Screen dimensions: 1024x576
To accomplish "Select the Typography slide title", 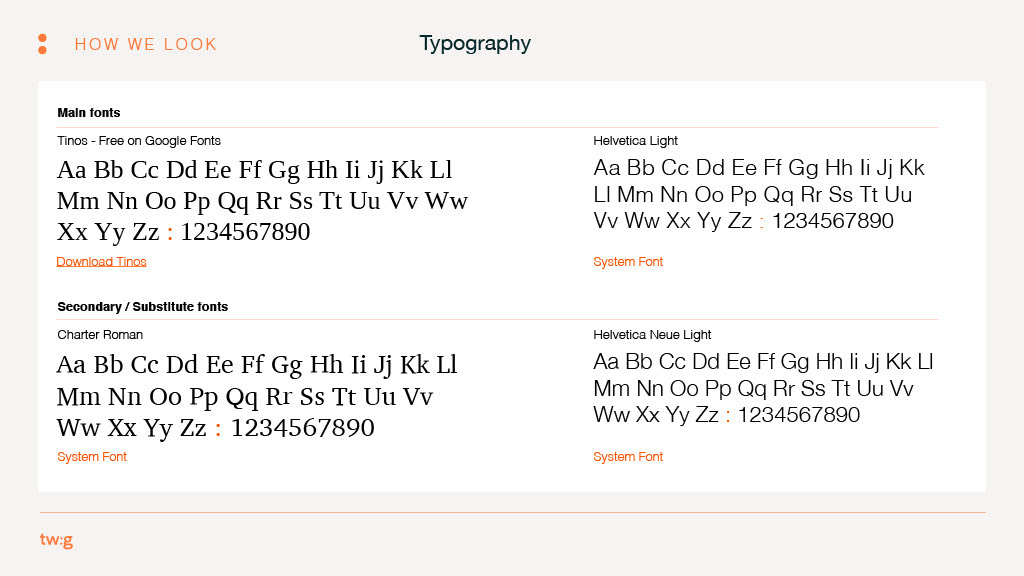I will [x=475, y=44].
